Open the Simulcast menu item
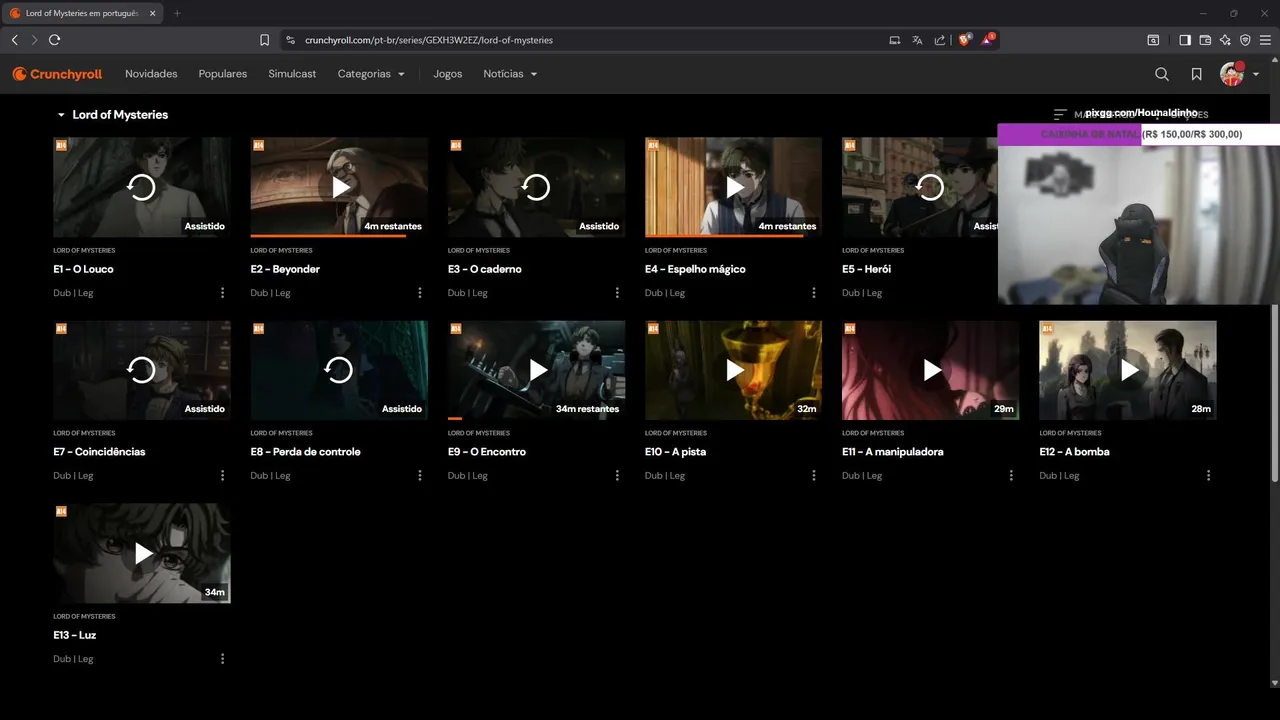This screenshot has height=720, width=1280. pos(292,74)
